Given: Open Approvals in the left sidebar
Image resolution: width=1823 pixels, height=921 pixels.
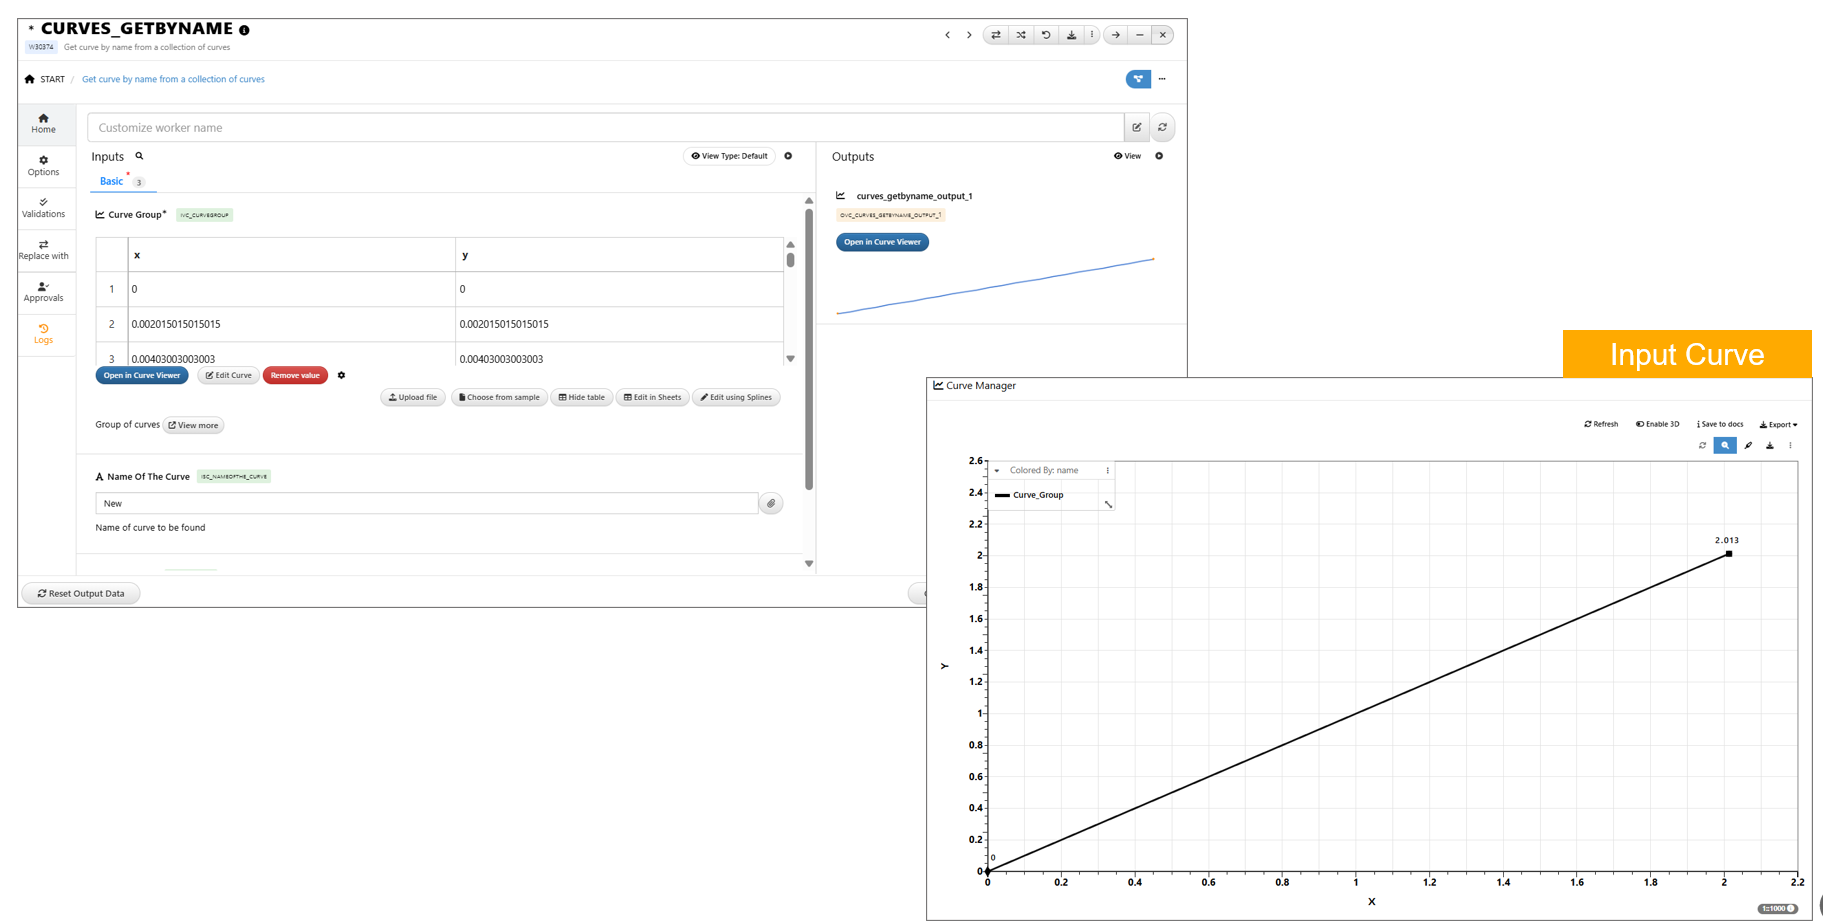Looking at the screenshot, I should point(43,291).
